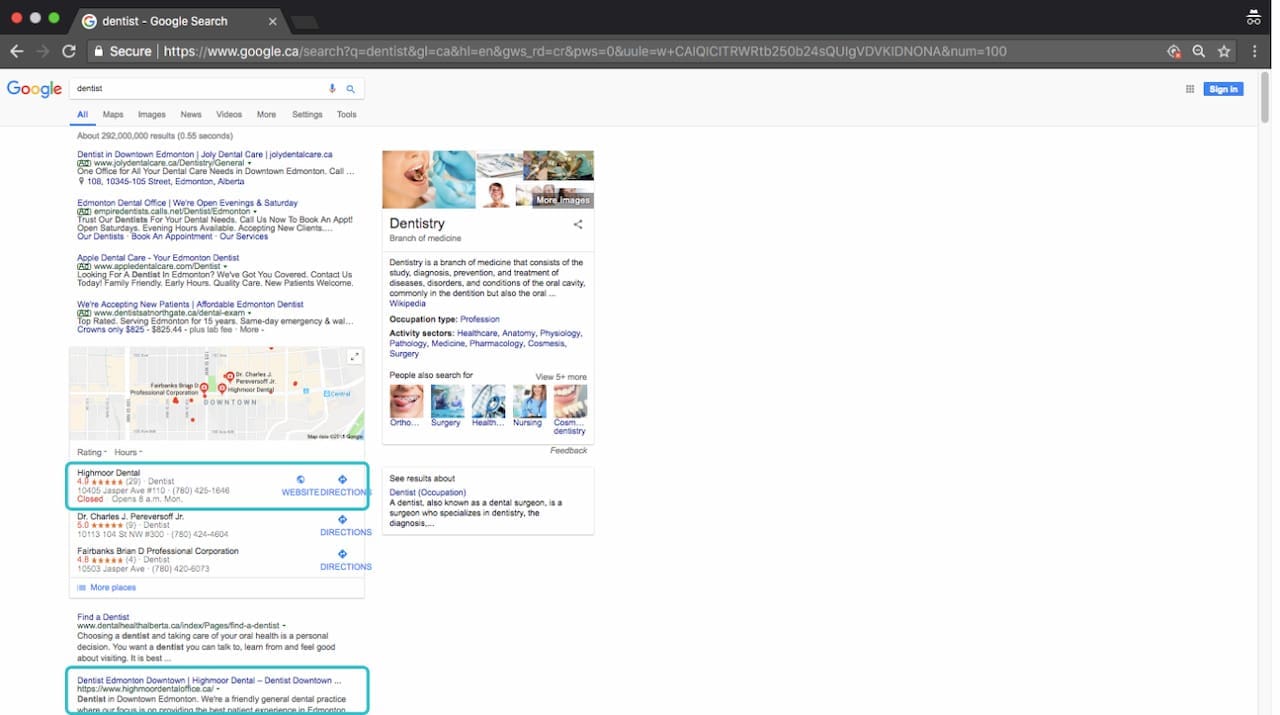Bookmark this page with the star icon
This screenshot has width=1280, height=715.
coord(1223,51)
